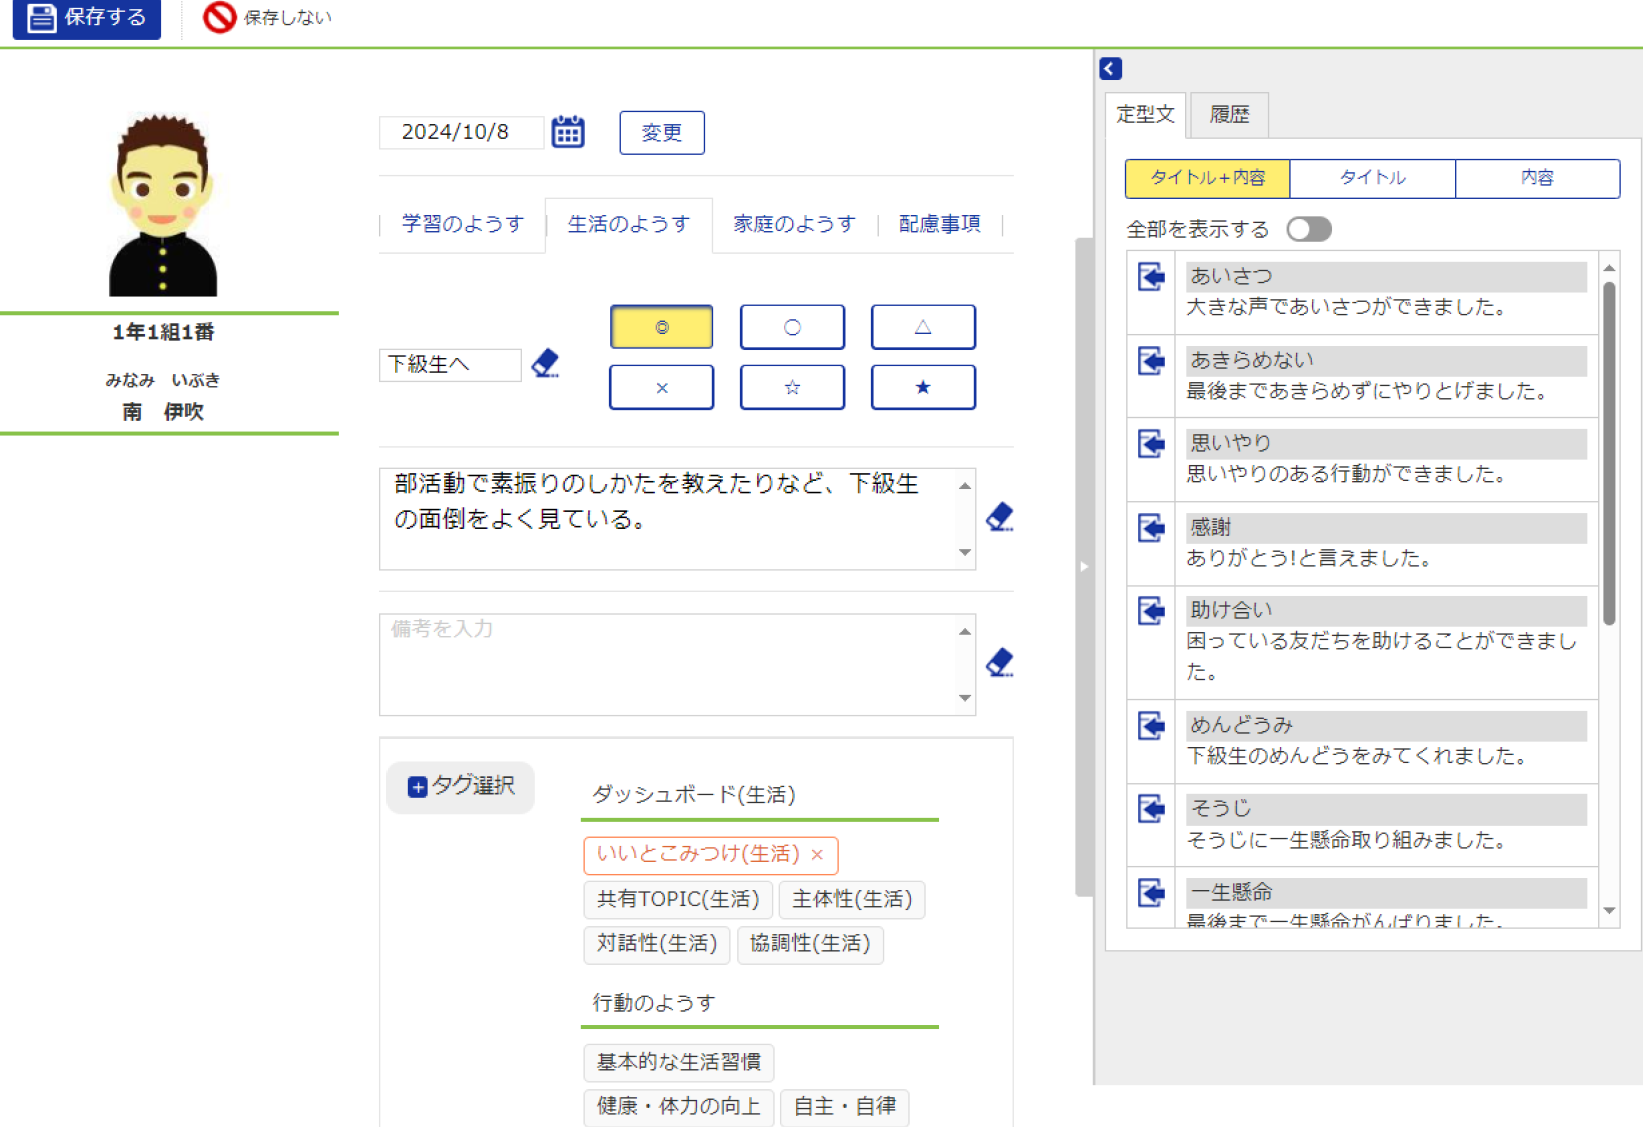Remove the いいとこみつけ(生活) tag

coord(817,855)
